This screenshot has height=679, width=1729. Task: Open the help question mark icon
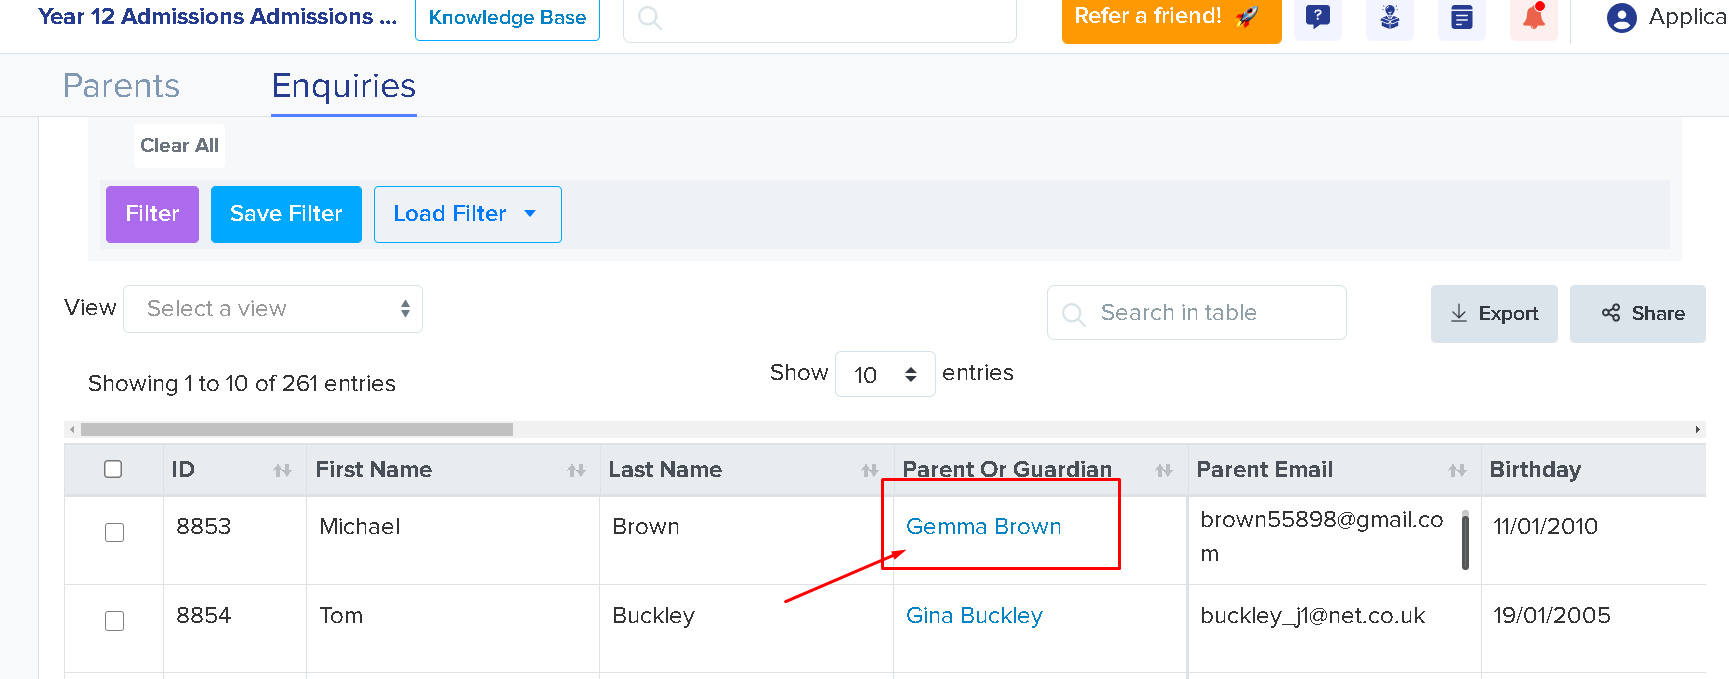coord(1318,17)
